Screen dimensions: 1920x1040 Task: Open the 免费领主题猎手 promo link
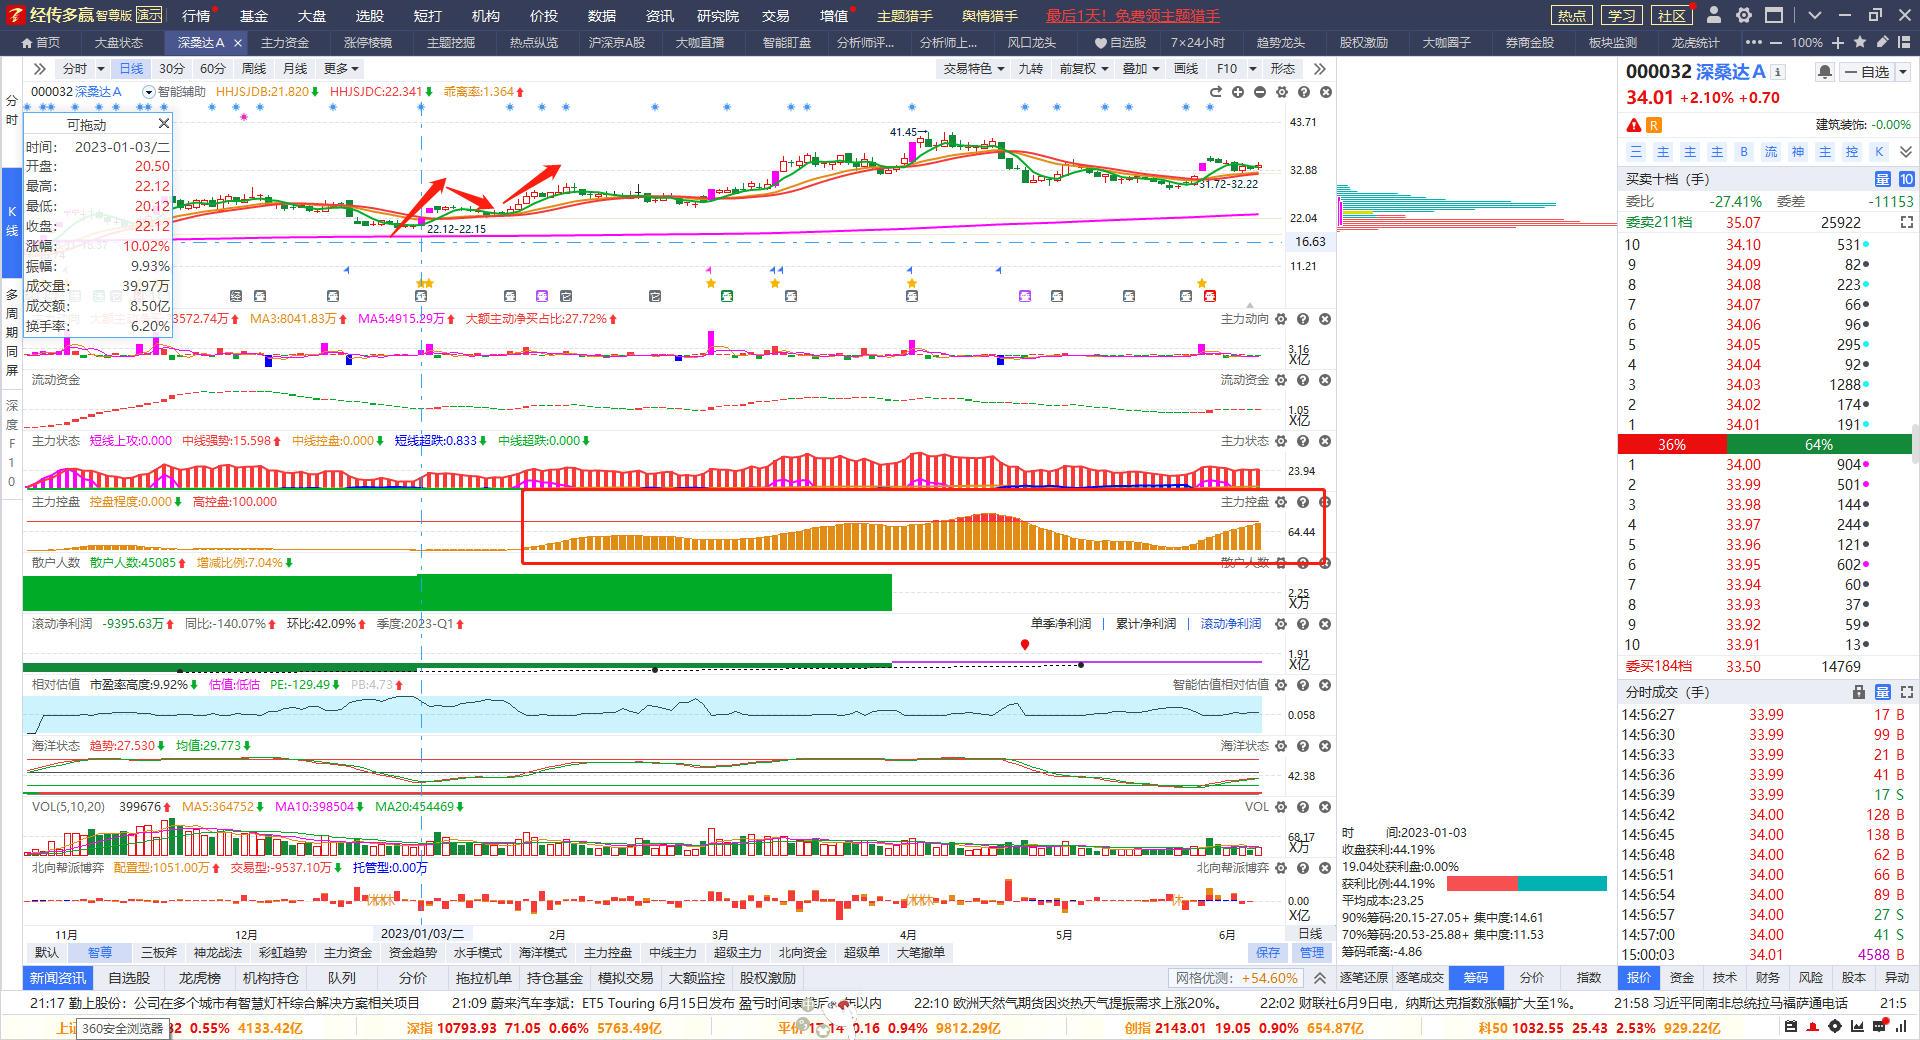click(x=1133, y=15)
